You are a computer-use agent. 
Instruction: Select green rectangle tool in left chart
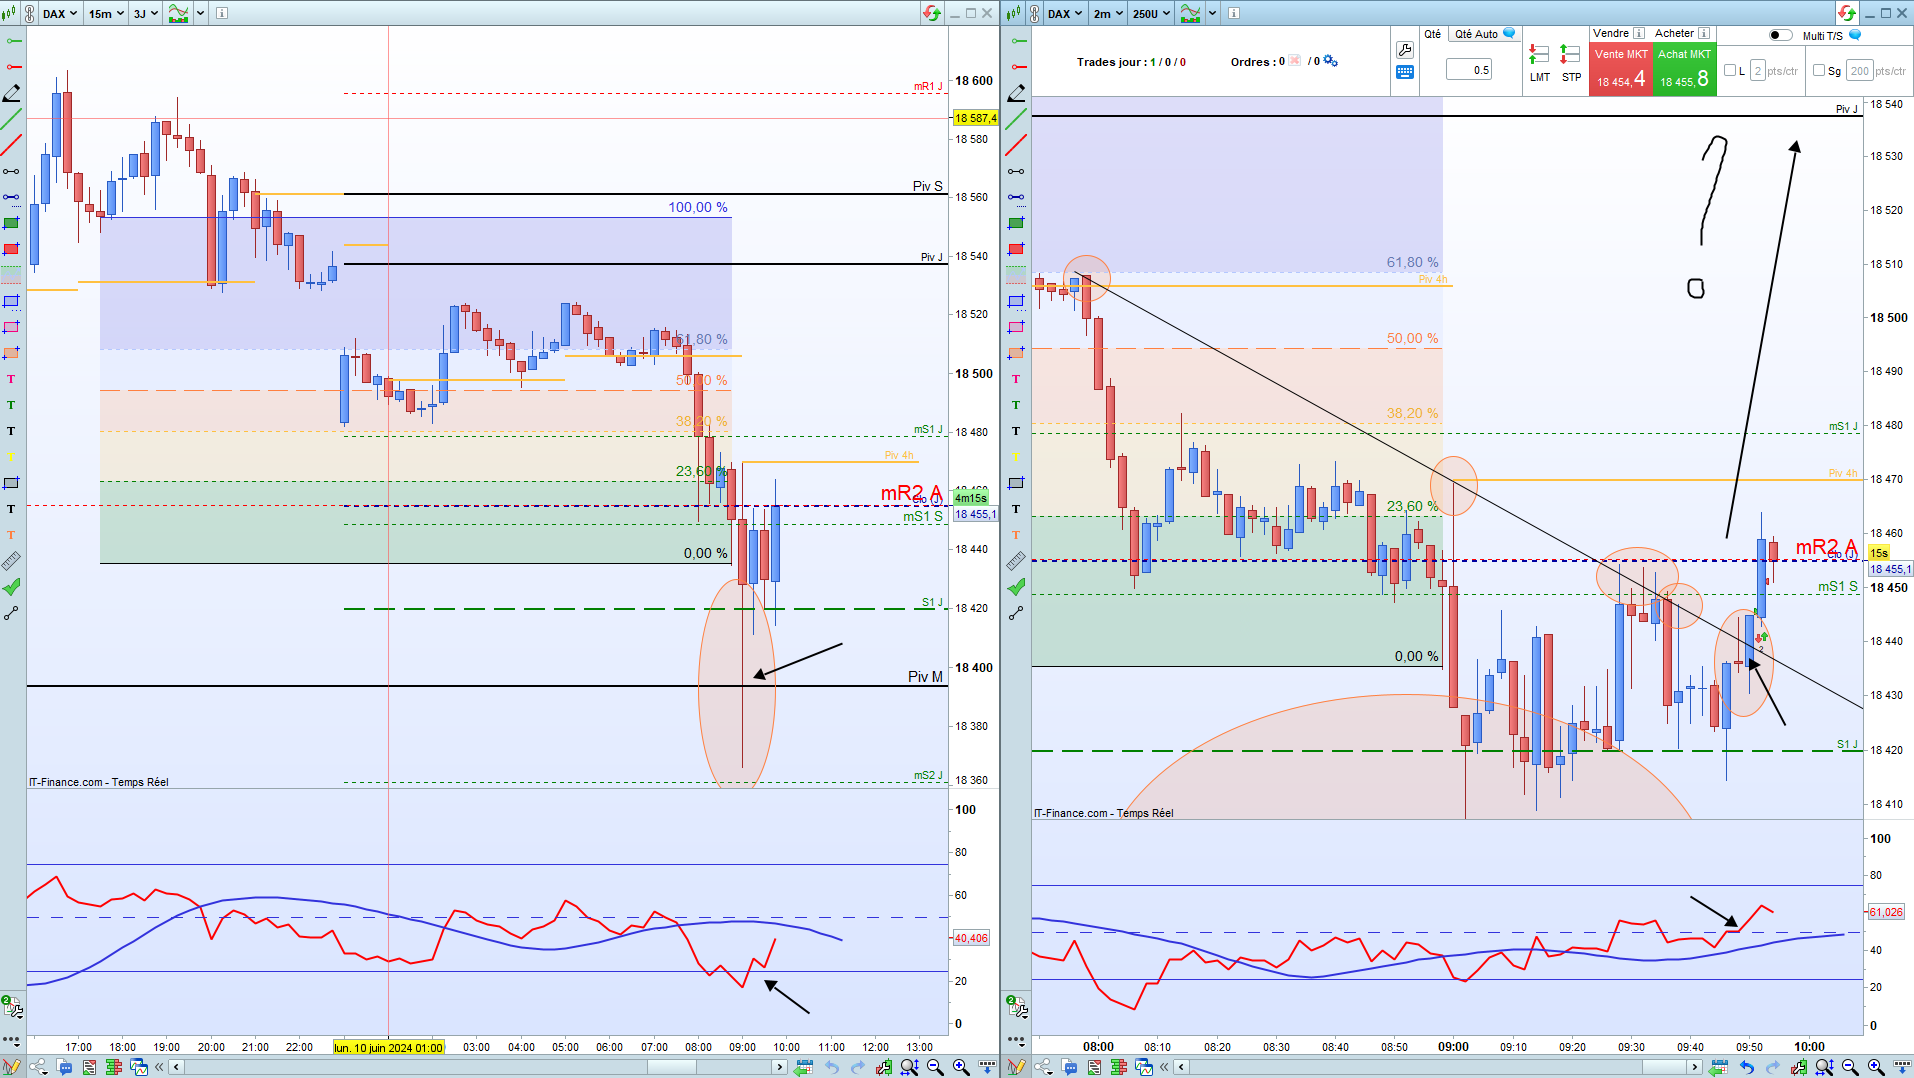click(12, 223)
